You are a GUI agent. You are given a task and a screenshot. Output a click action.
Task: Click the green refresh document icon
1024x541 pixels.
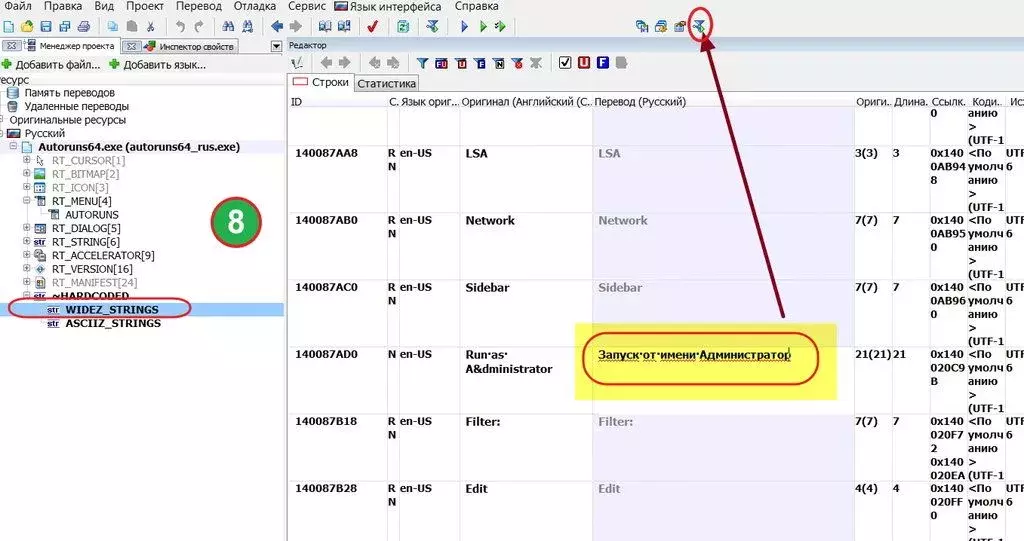[403, 27]
